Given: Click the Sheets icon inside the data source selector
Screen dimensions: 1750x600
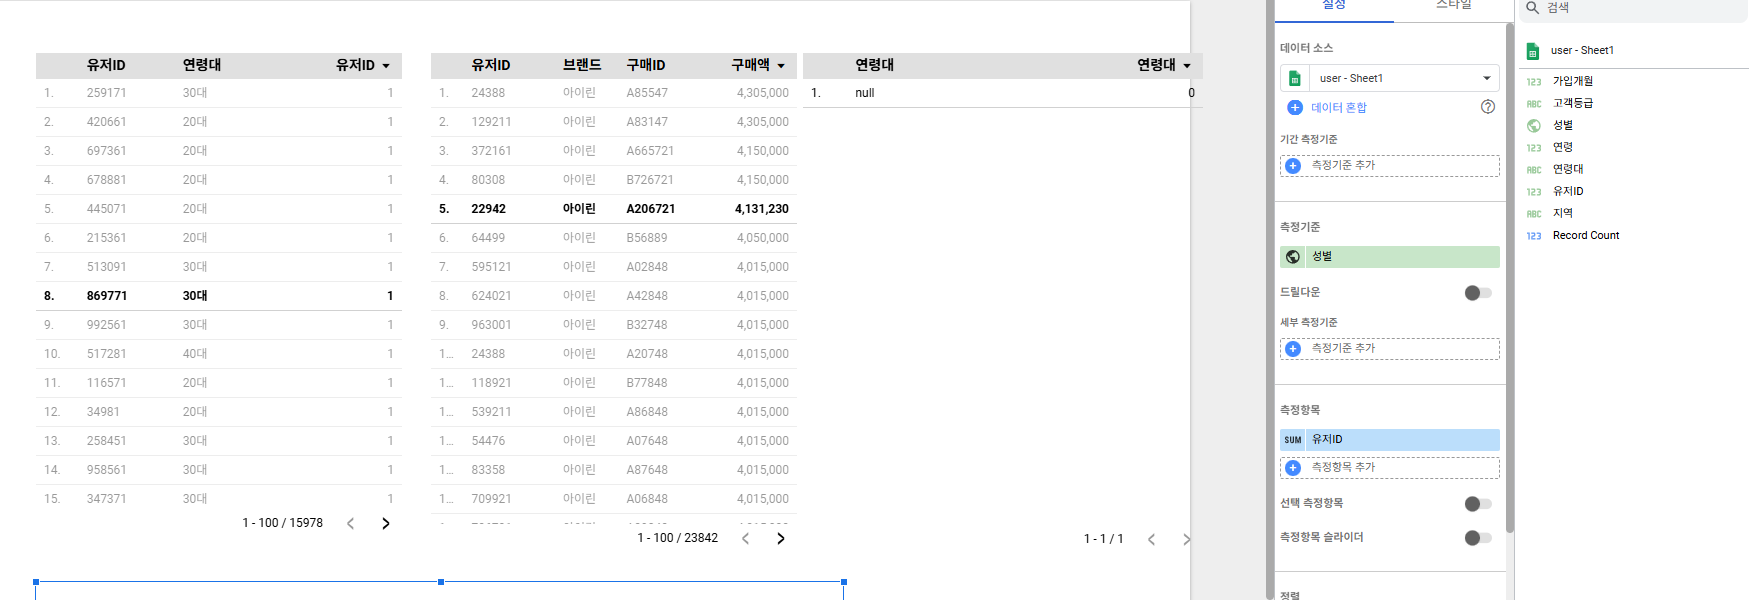Looking at the screenshot, I should pyautogui.click(x=1295, y=78).
